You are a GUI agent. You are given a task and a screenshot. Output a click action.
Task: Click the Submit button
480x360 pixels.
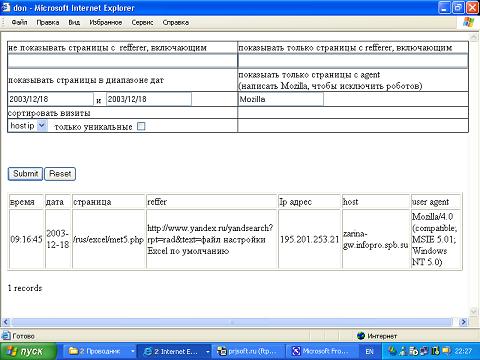tap(25, 174)
